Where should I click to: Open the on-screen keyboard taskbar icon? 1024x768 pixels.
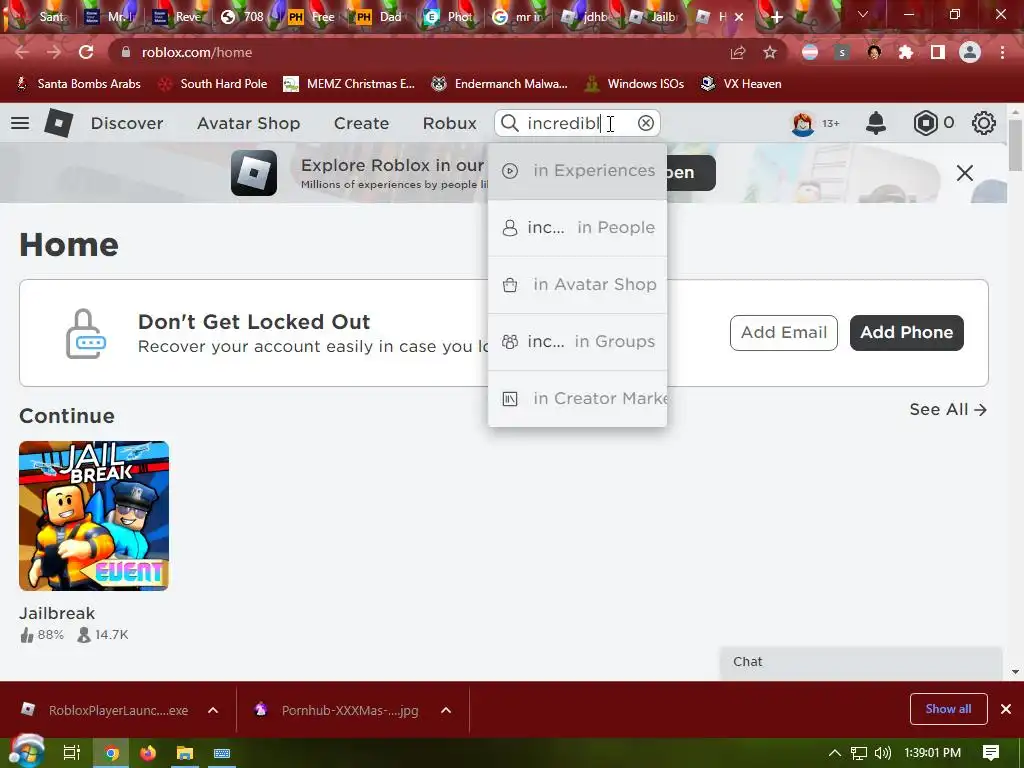222,753
